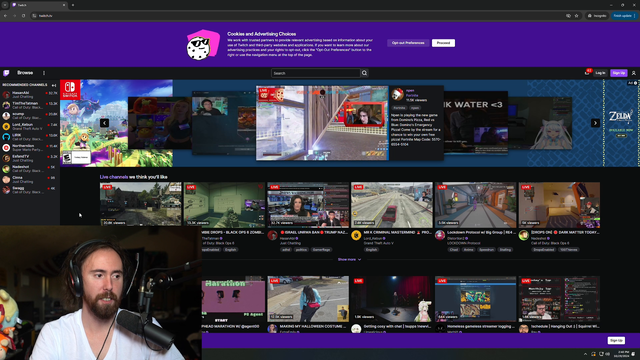The height and width of the screenshot is (360, 640).
Task: Click the Sign Up button in top navigation
Action: point(618,73)
